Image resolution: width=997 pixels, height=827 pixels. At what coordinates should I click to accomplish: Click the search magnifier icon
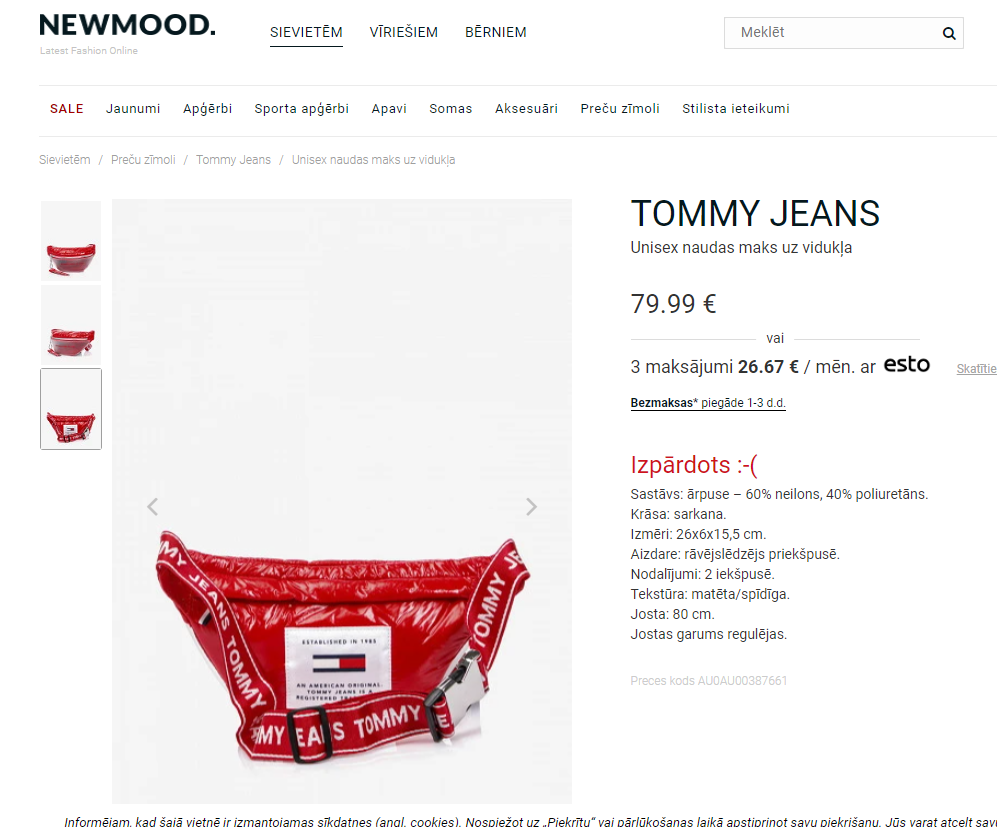tap(949, 33)
